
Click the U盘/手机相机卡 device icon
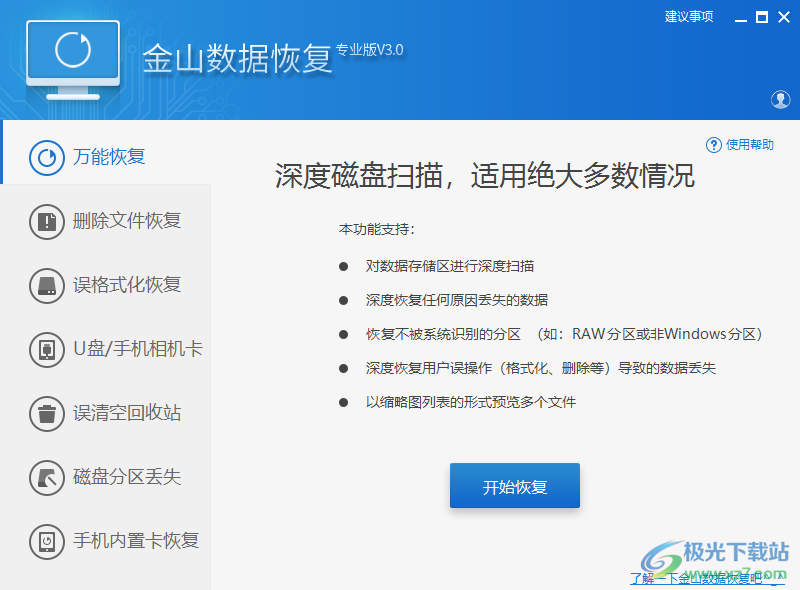click(x=47, y=350)
